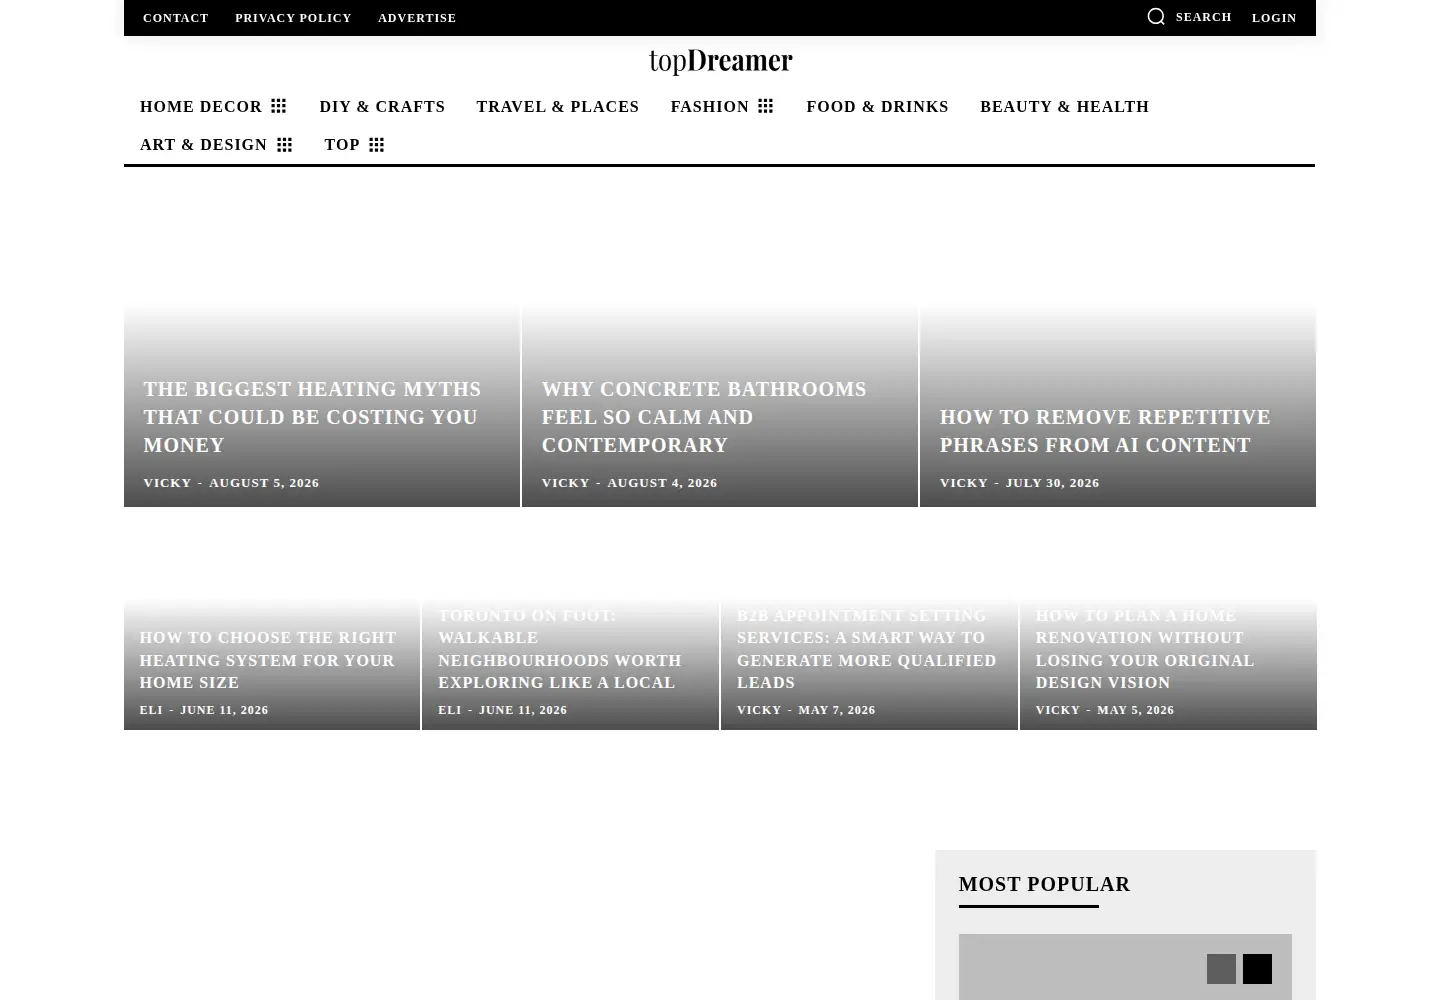The height and width of the screenshot is (1000, 1440).
Task: Go to Food & Drinks section
Action: [x=877, y=107]
